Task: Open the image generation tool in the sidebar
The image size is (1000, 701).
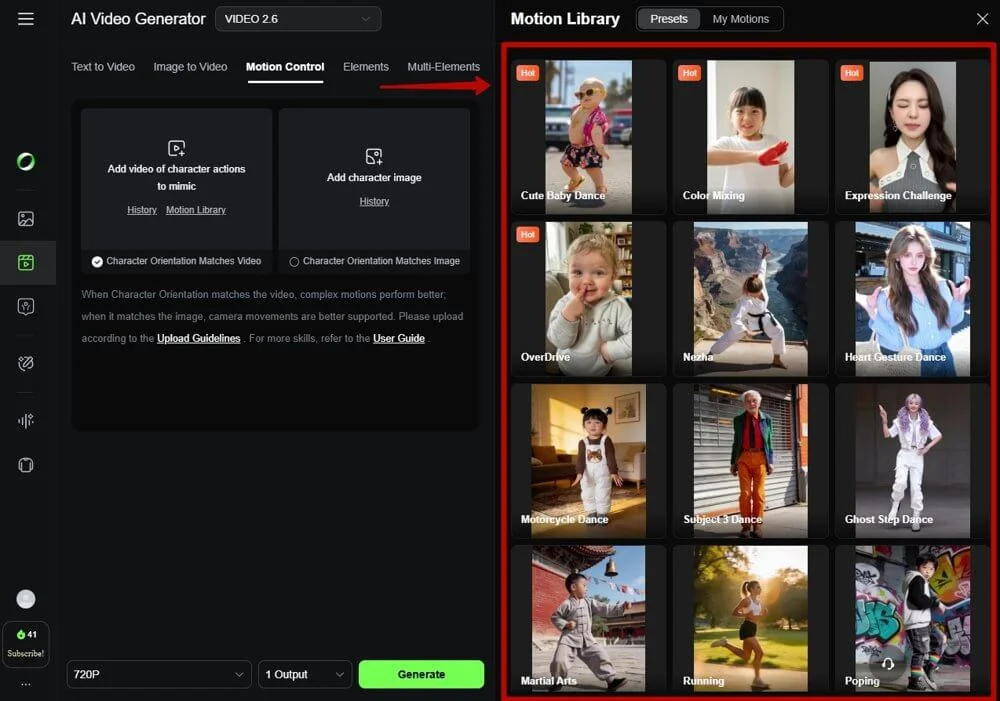Action: (26, 219)
